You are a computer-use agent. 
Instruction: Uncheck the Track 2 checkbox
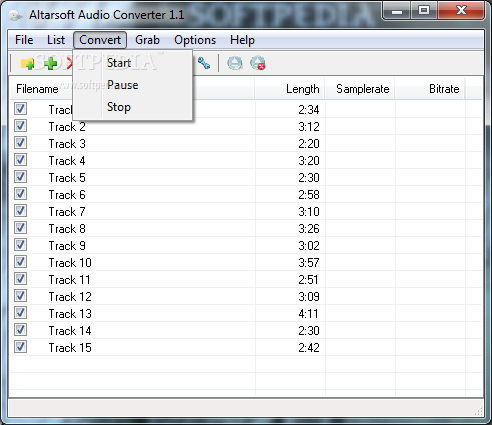click(x=20, y=126)
